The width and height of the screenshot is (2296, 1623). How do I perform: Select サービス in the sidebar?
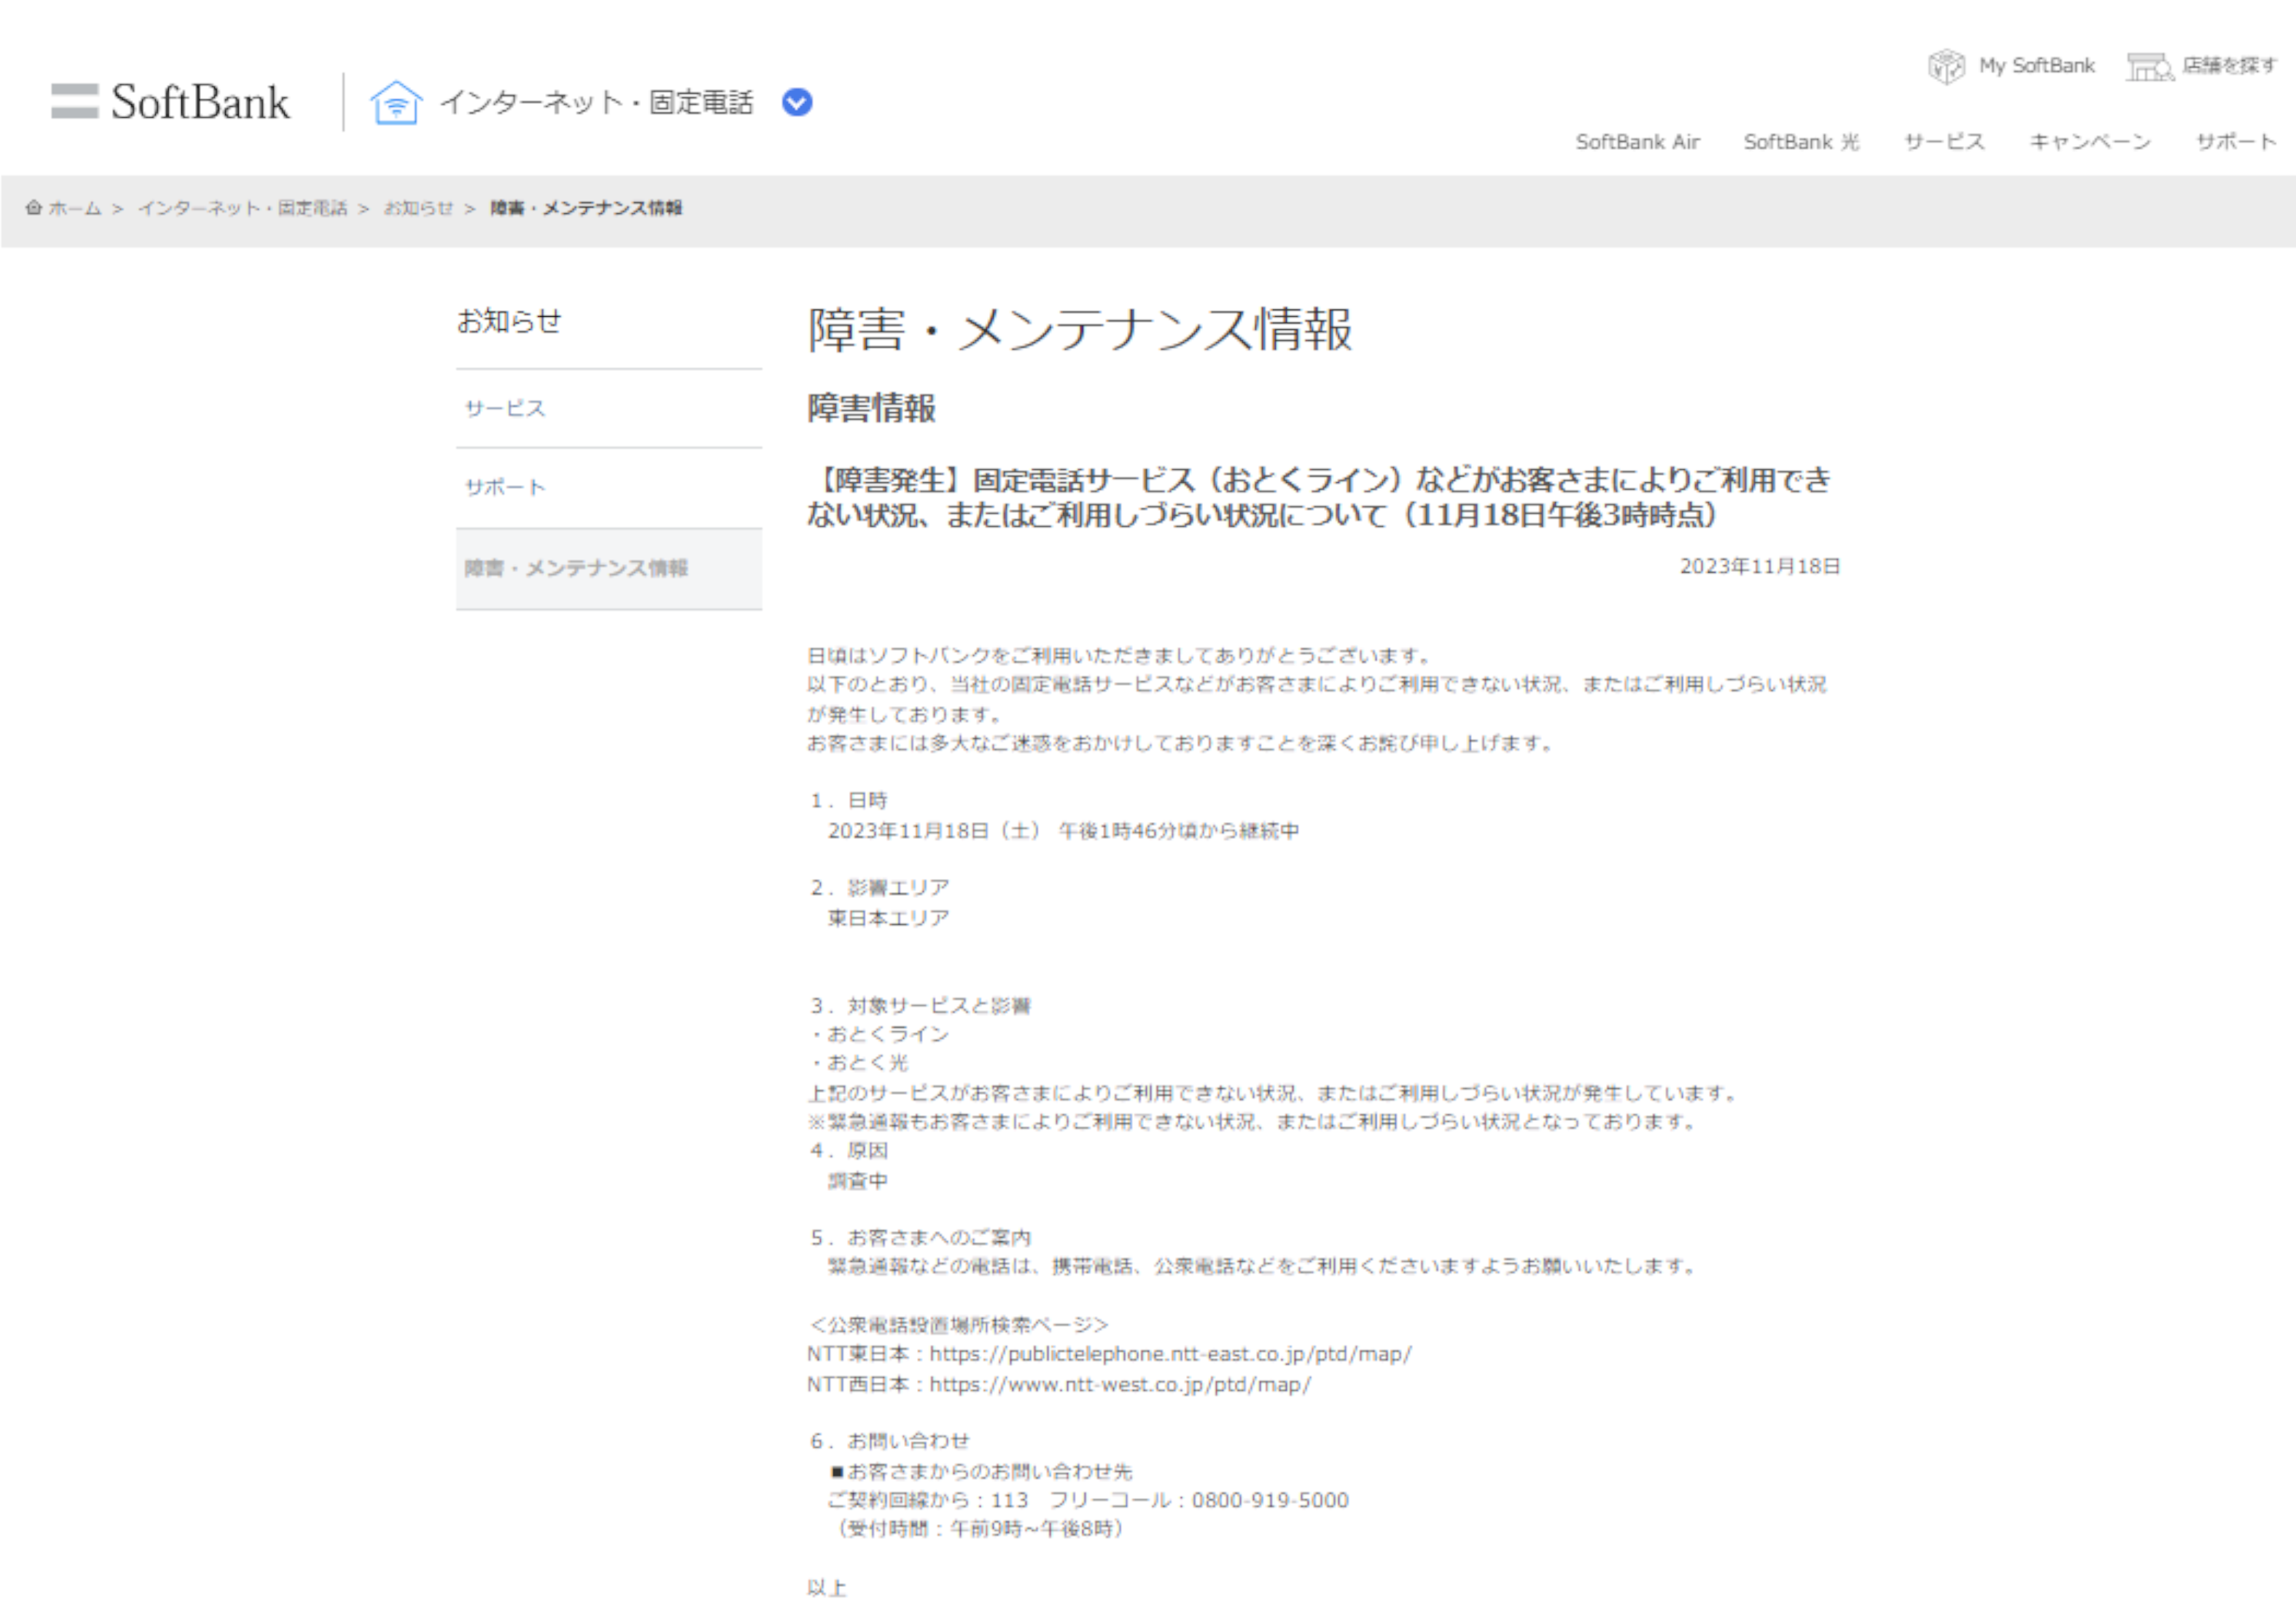(505, 408)
